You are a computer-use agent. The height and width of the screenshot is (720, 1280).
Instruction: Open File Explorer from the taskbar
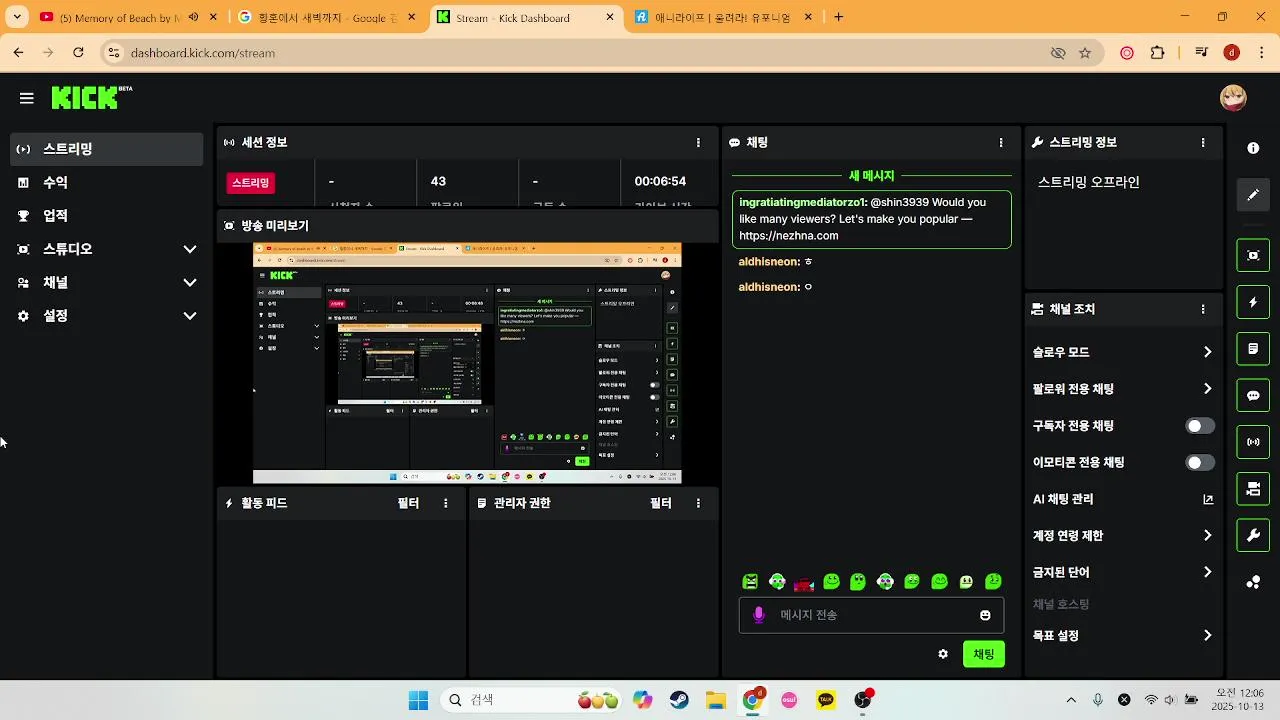coord(715,700)
